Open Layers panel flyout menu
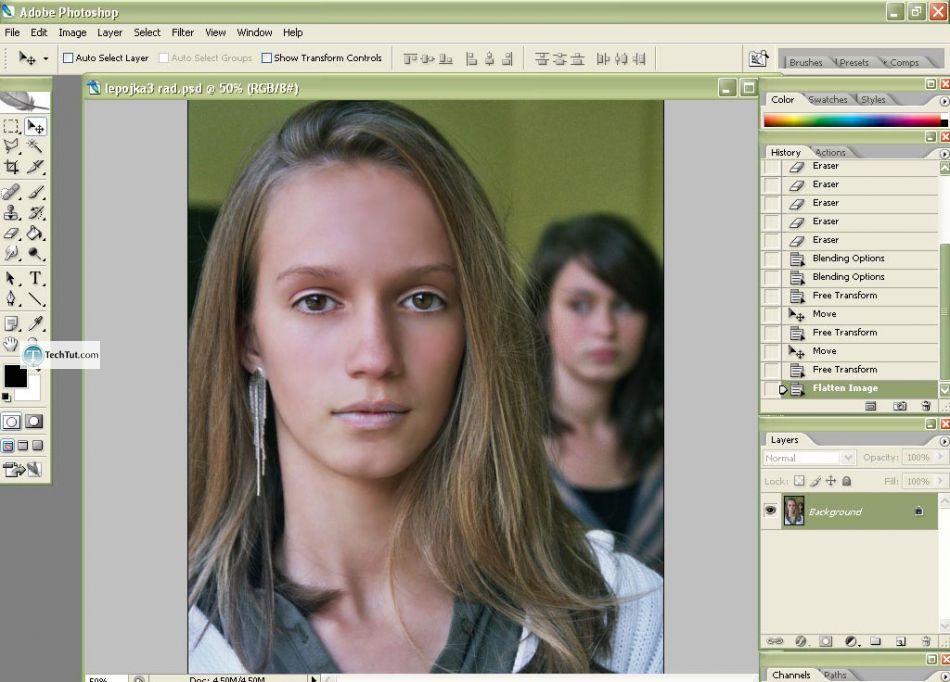Image resolution: width=950 pixels, height=682 pixels. point(944,442)
